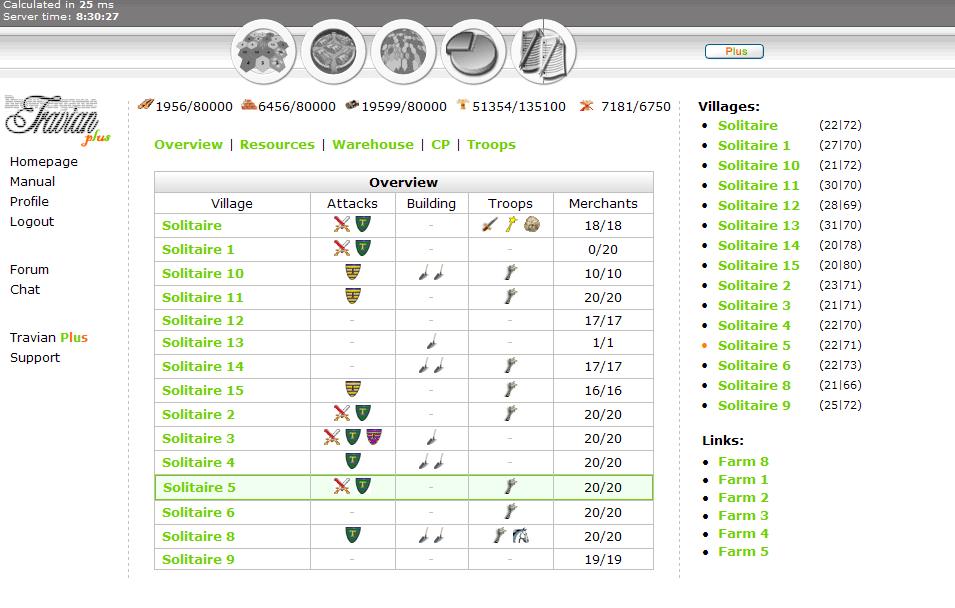Open the village center buildings icon
This screenshot has height=608, width=955.
tap(334, 50)
